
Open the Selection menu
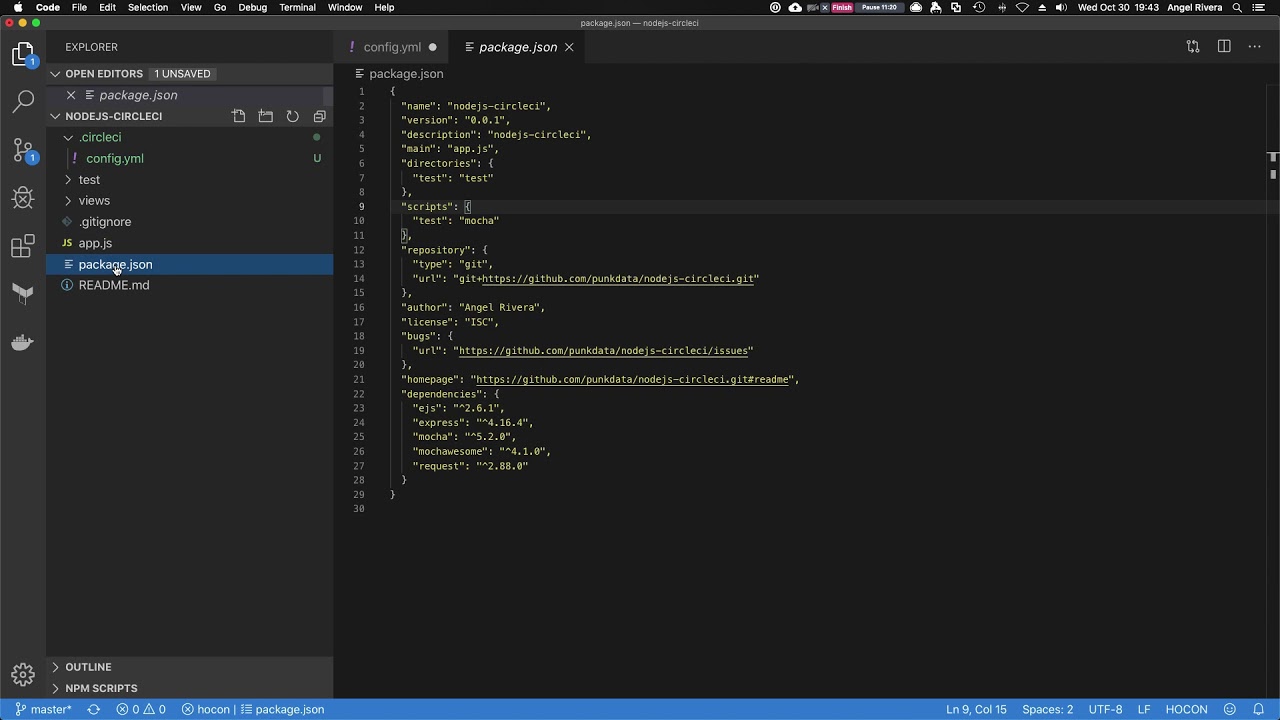pos(148,7)
